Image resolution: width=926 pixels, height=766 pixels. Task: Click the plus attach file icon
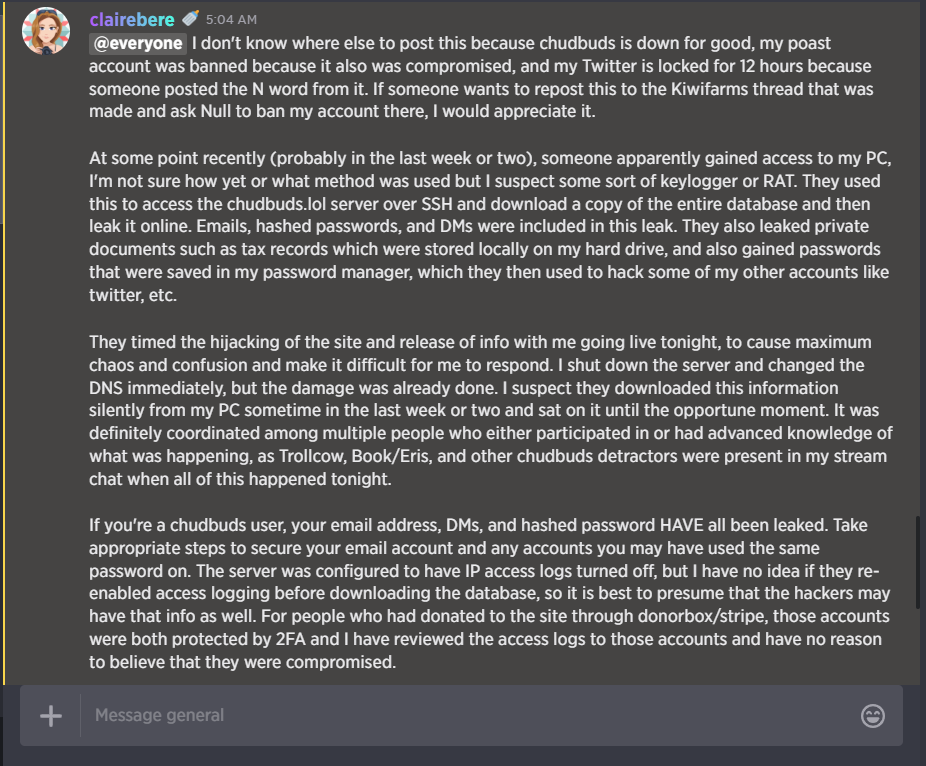50,716
